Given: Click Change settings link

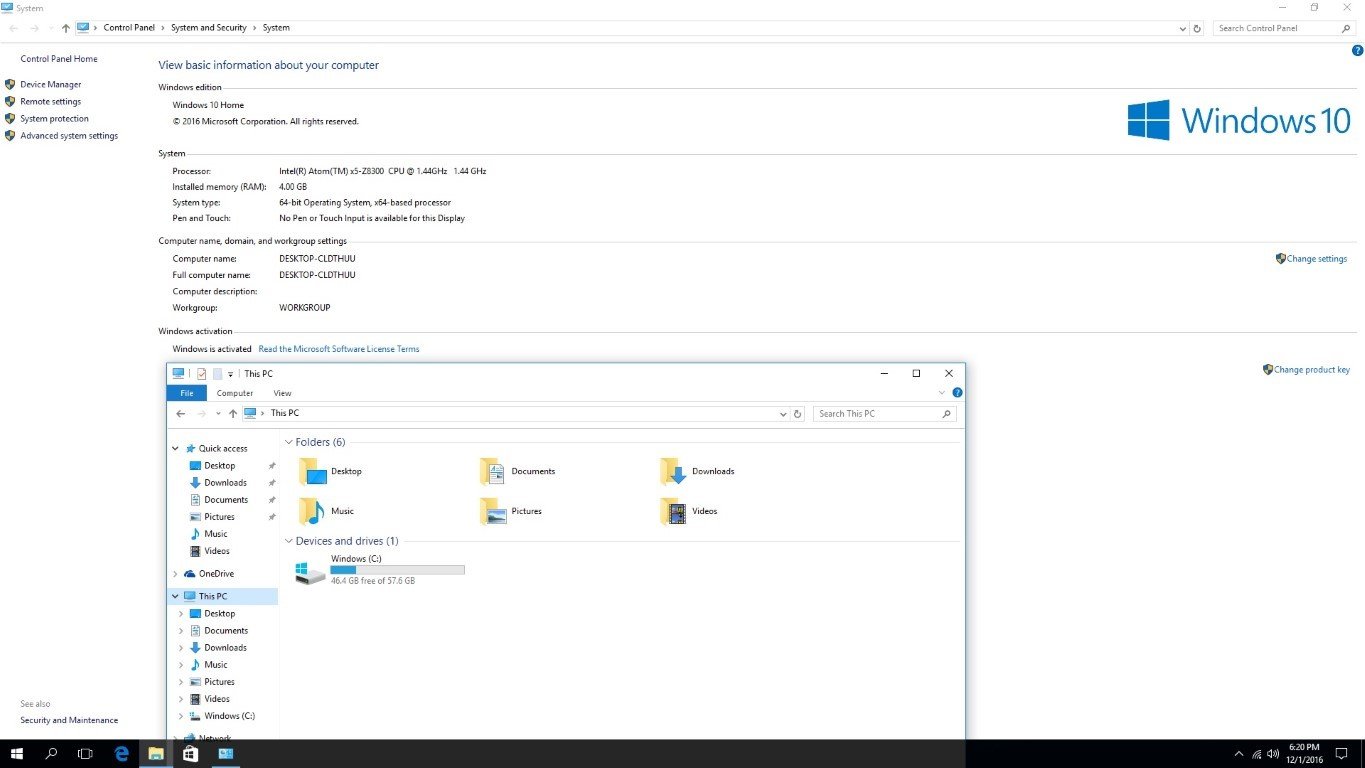Looking at the screenshot, I should point(1317,259).
